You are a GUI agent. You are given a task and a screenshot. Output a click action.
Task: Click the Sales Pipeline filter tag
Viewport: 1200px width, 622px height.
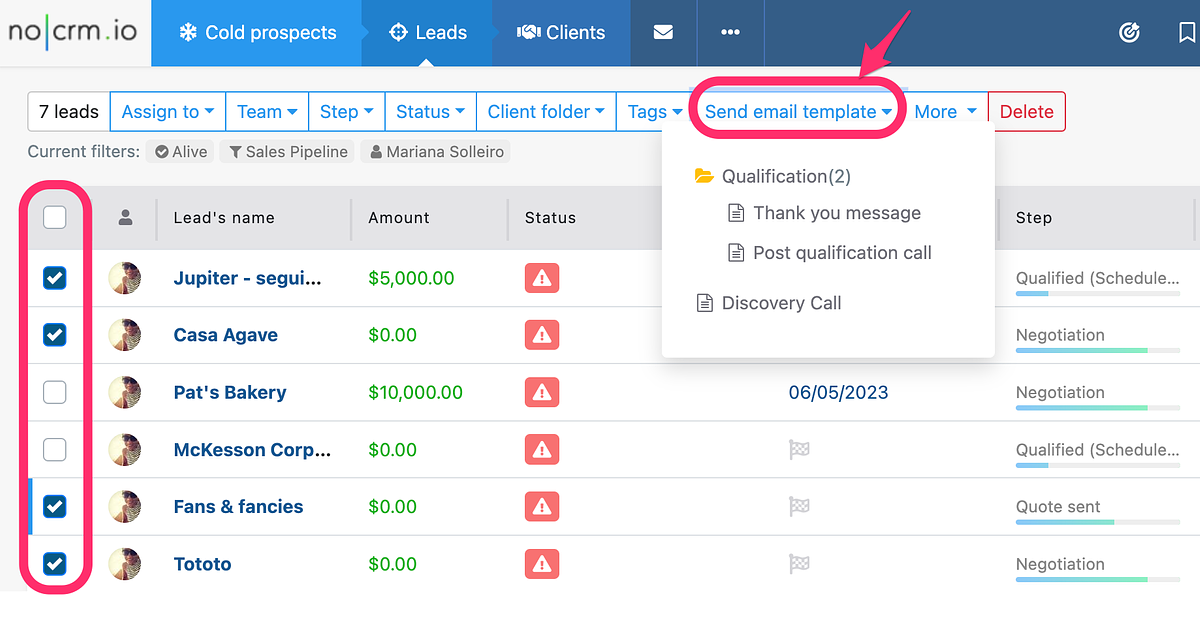pos(288,152)
